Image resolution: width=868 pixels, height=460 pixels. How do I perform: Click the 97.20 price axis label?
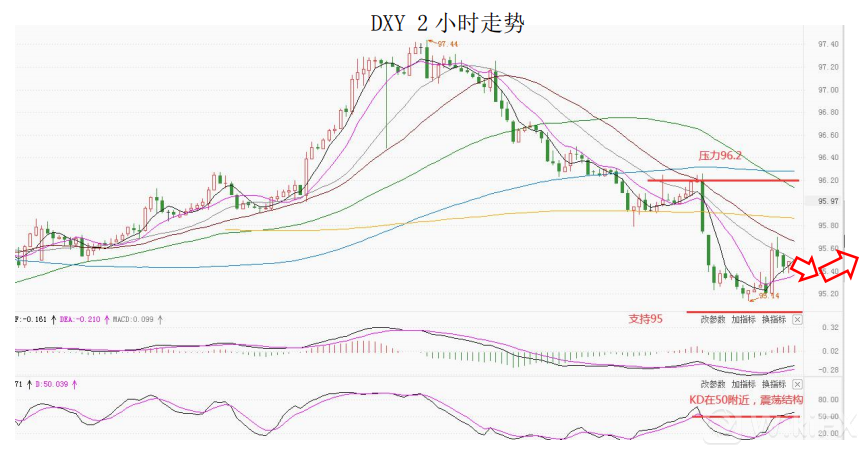[x=828, y=67]
